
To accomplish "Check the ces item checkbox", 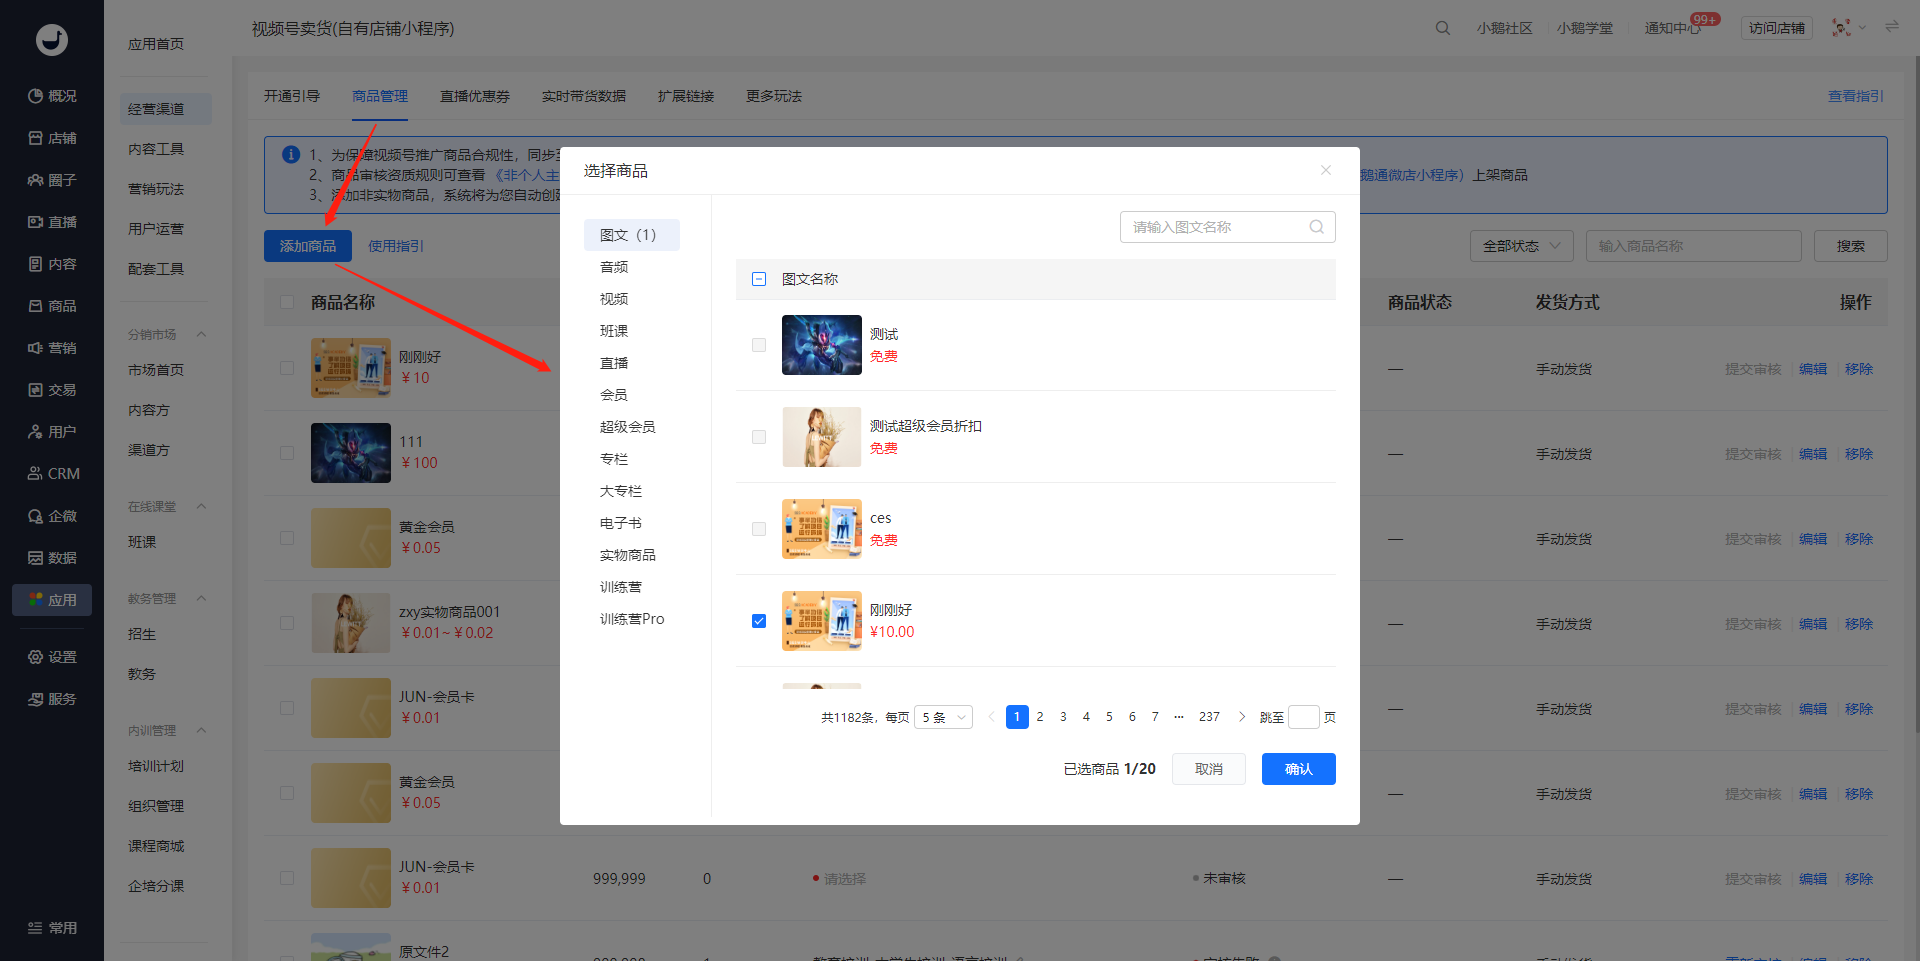I will [759, 529].
